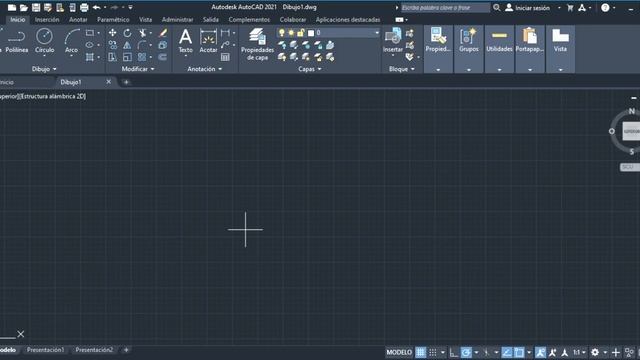Open the annotation scale 1:1 dropdown

(x=579, y=352)
